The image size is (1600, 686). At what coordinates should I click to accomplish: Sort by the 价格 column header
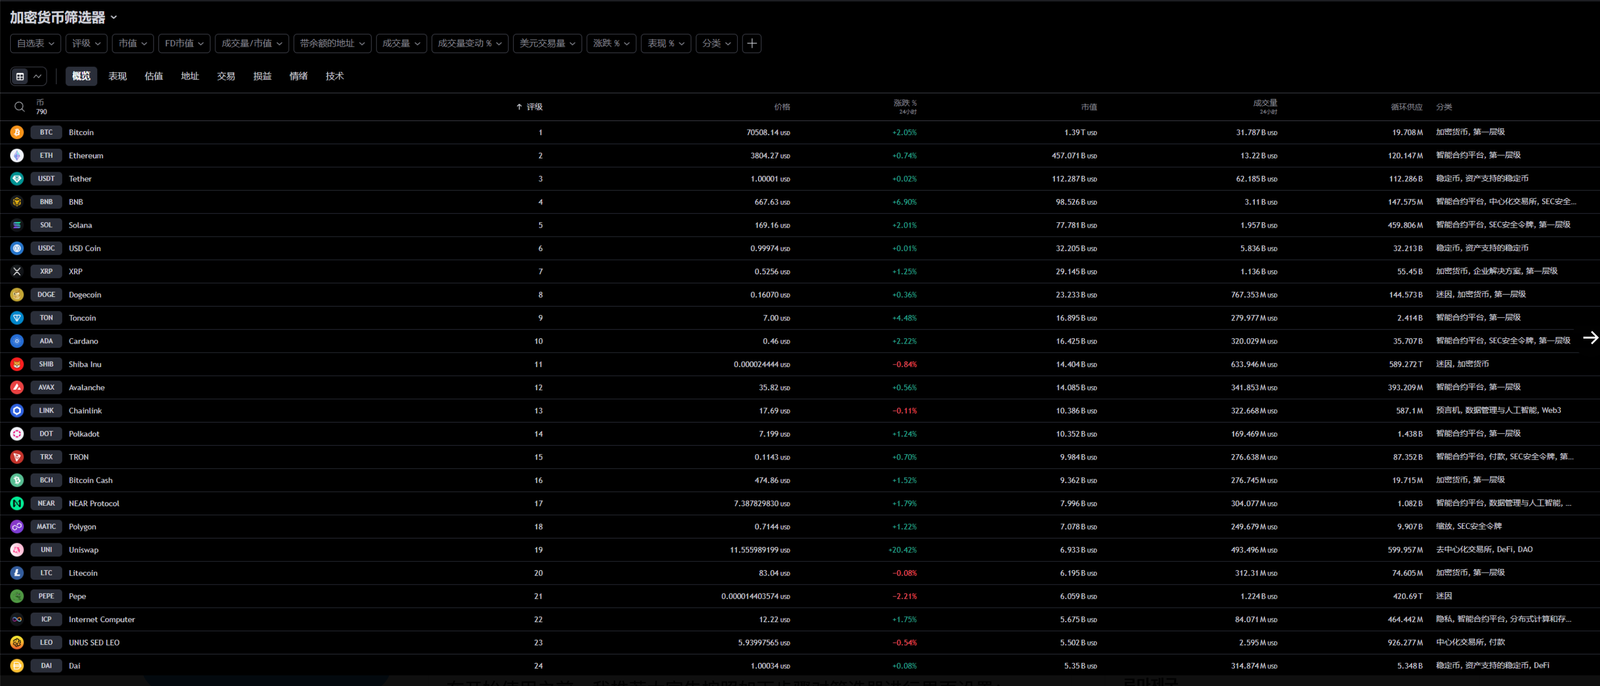[x=782, y=107]
